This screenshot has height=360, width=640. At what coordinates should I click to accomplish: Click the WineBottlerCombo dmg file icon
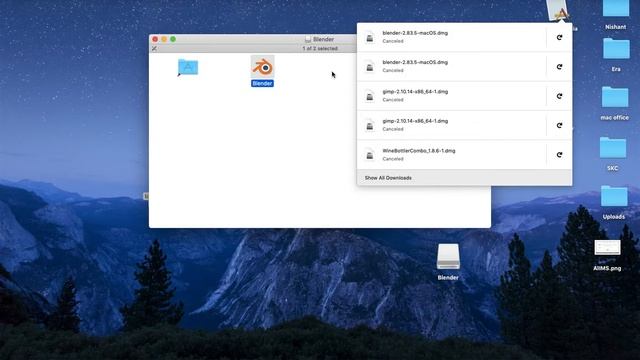point(370,155)
